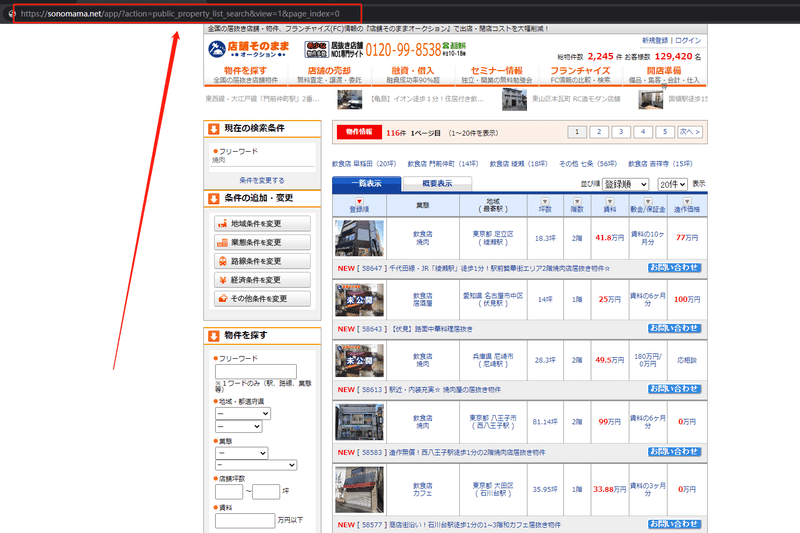Click the orange arrow icon beside 現在の検索条件
Screen dimensions: 800x533
click(x=214, y=129)
